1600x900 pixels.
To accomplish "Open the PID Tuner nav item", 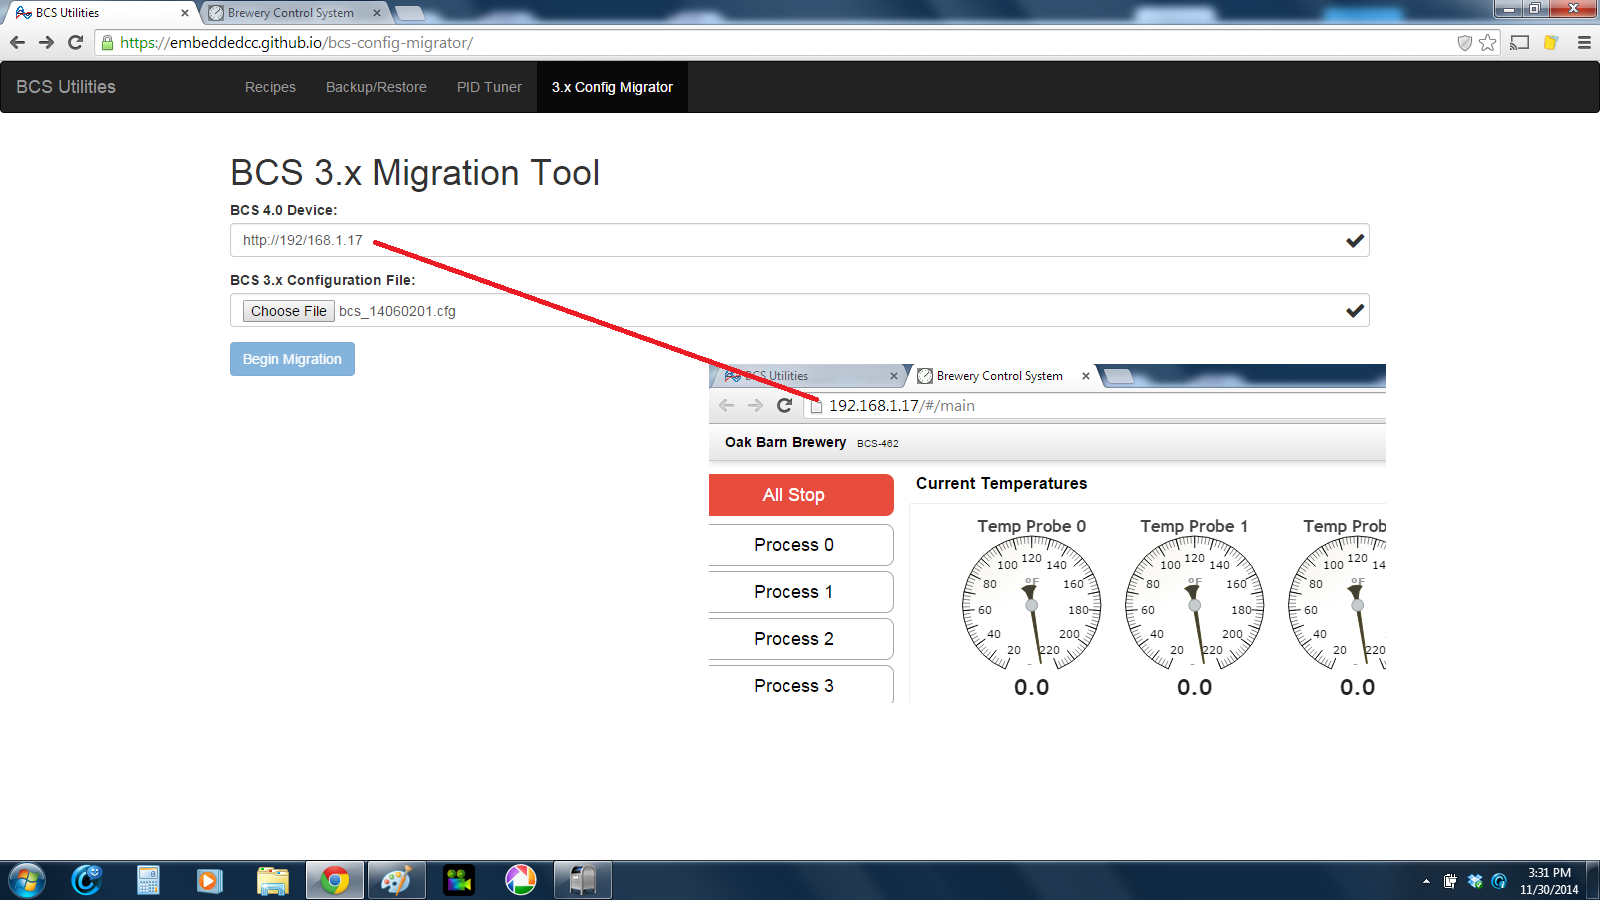I will (489, 87).
